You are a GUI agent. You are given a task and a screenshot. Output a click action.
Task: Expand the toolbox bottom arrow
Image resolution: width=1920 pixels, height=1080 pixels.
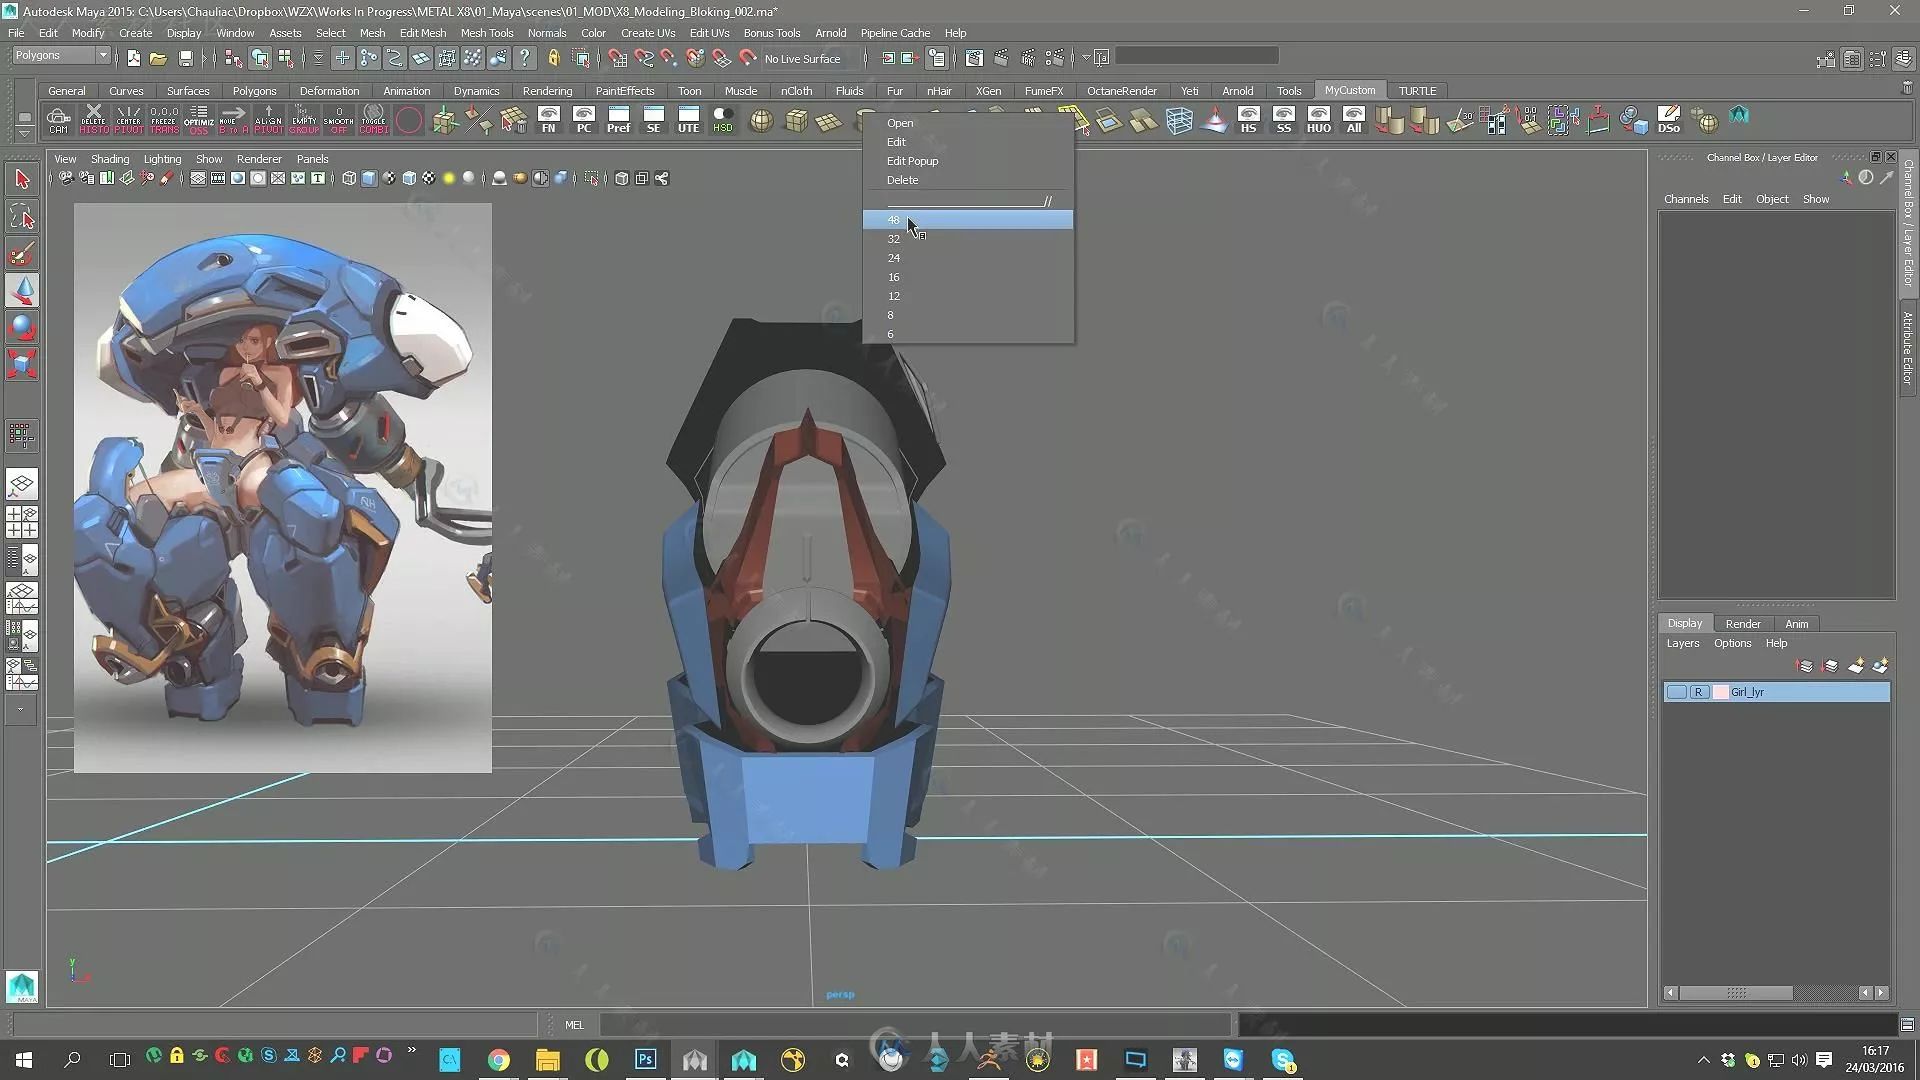point(20,710)
